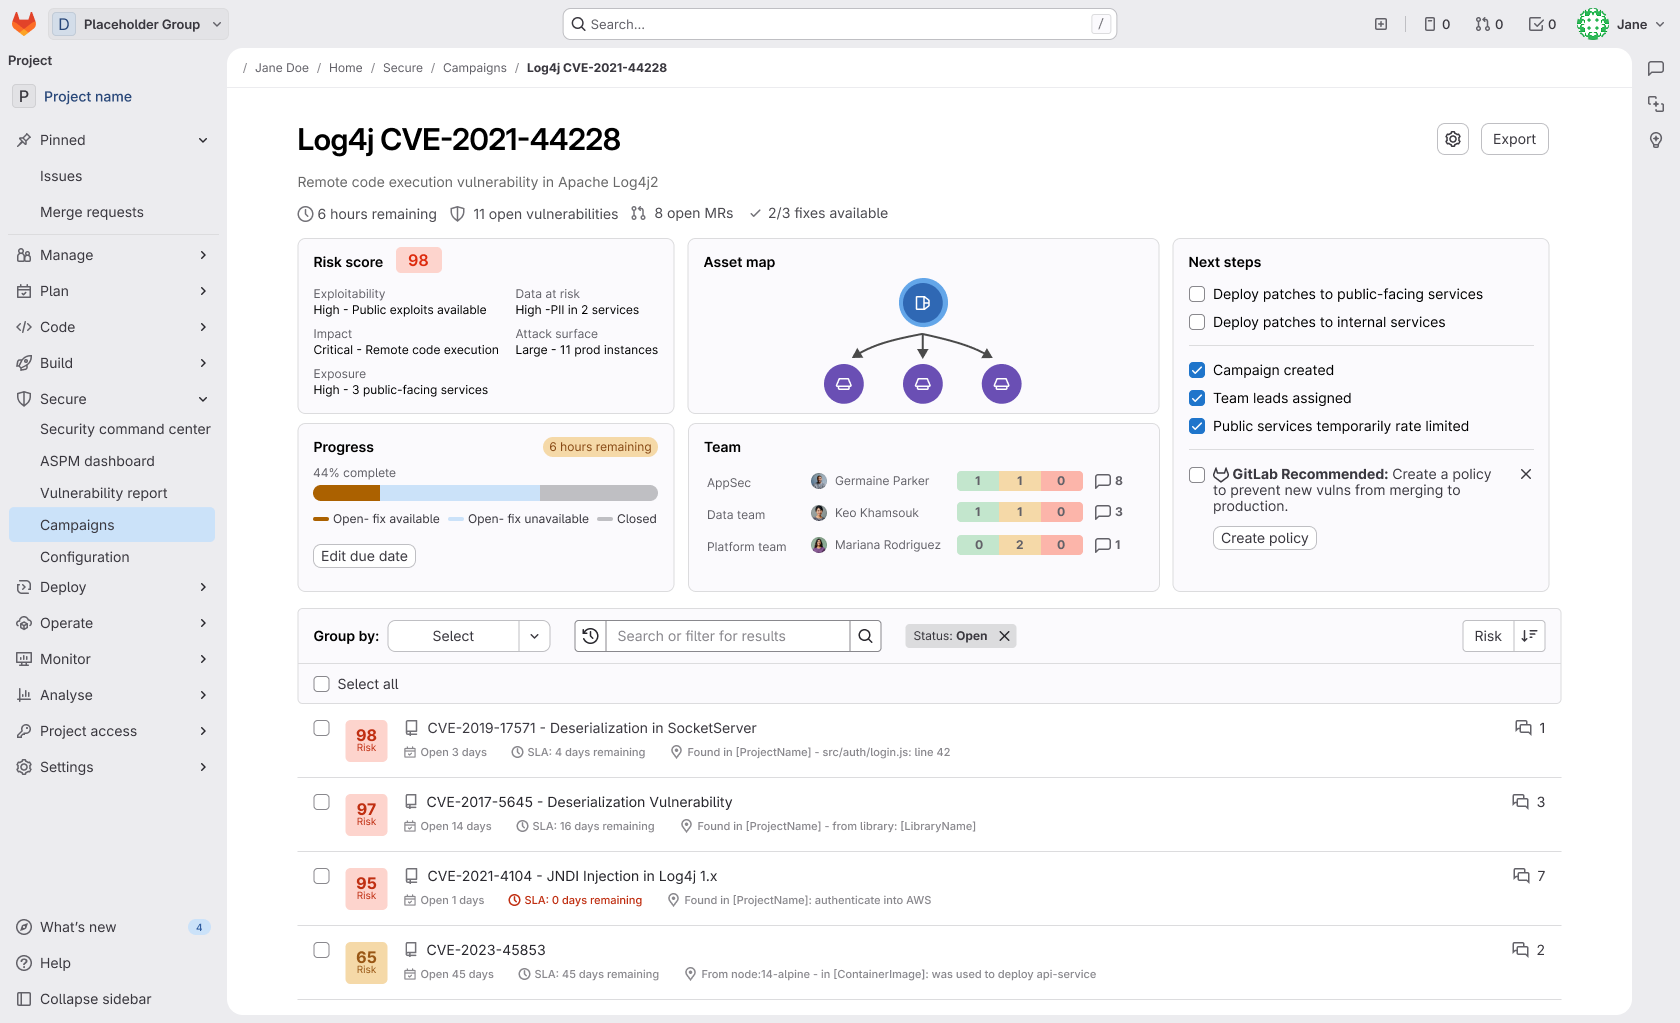Viewport: 1680px width, 1023px height.
Task: Open the create new plus icon
Action: [1381, 24]
